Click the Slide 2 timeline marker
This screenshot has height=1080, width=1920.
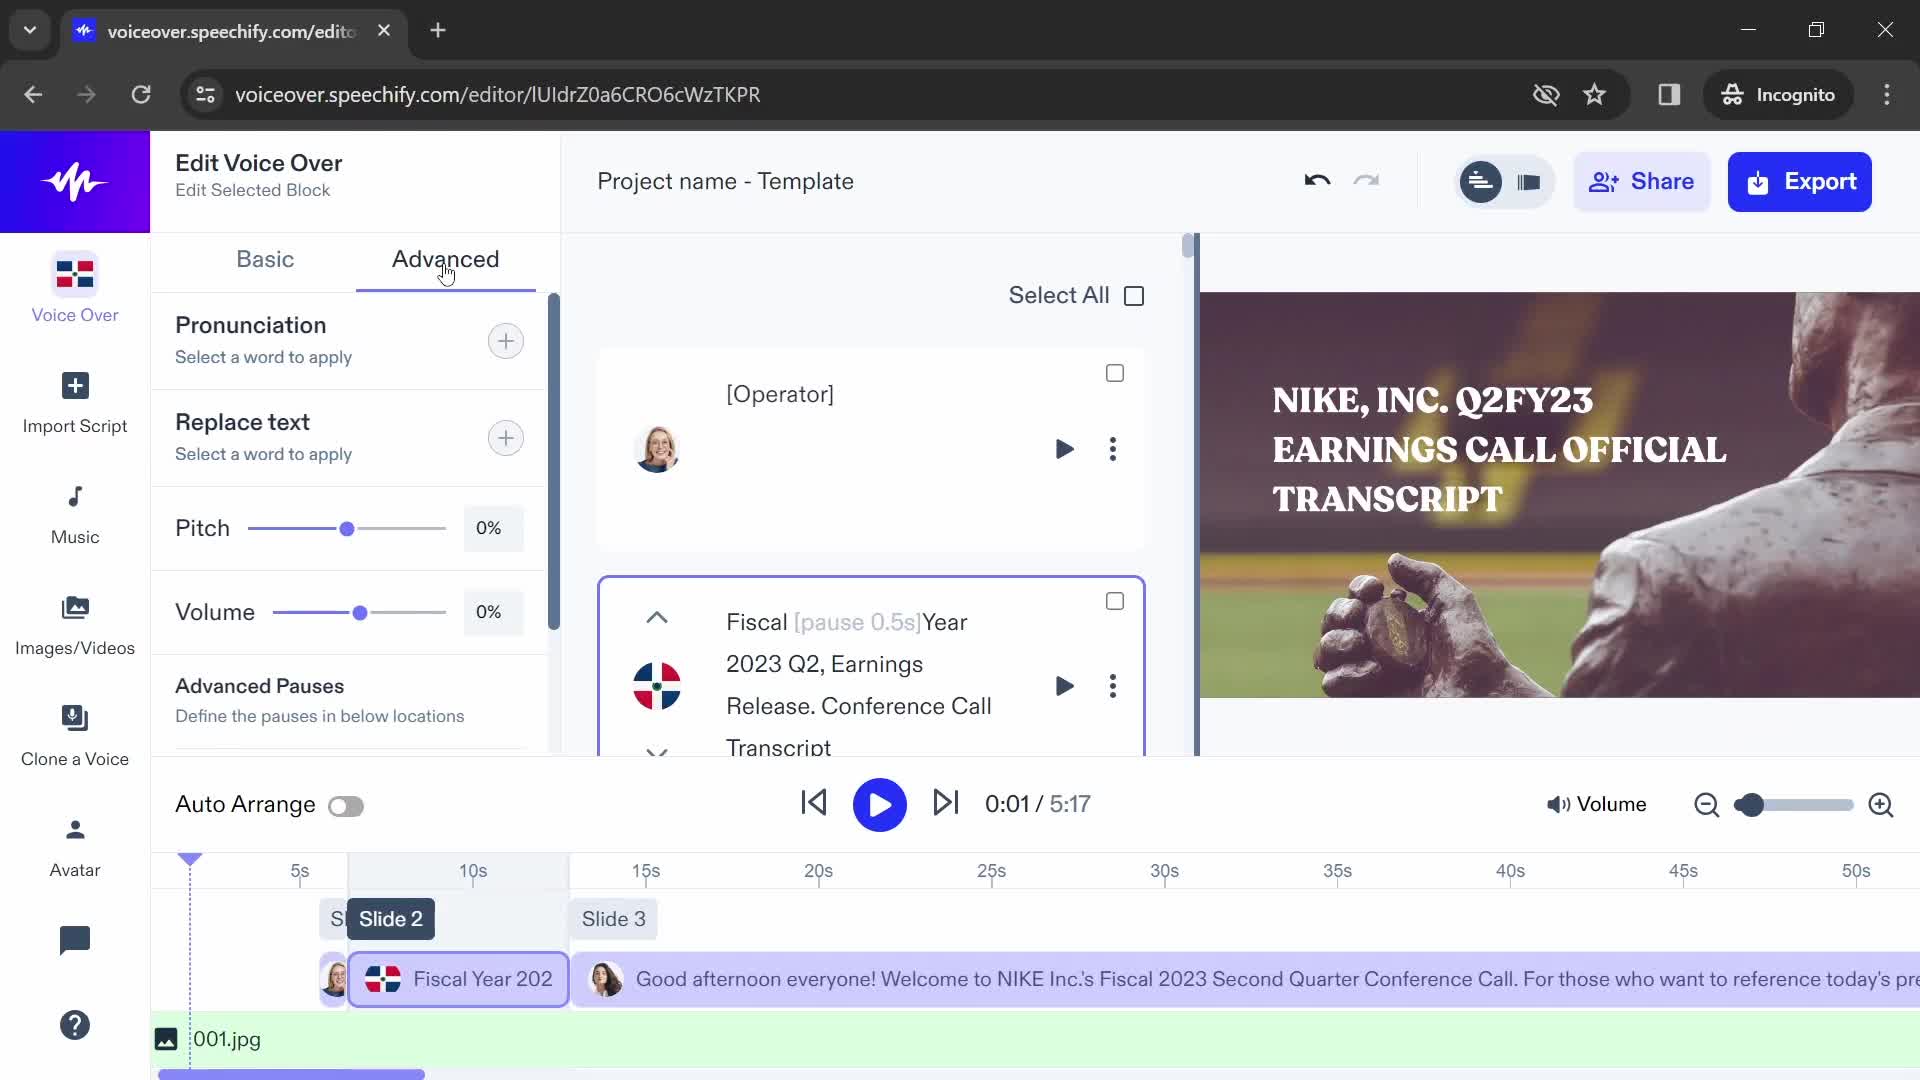click(388, 918)
